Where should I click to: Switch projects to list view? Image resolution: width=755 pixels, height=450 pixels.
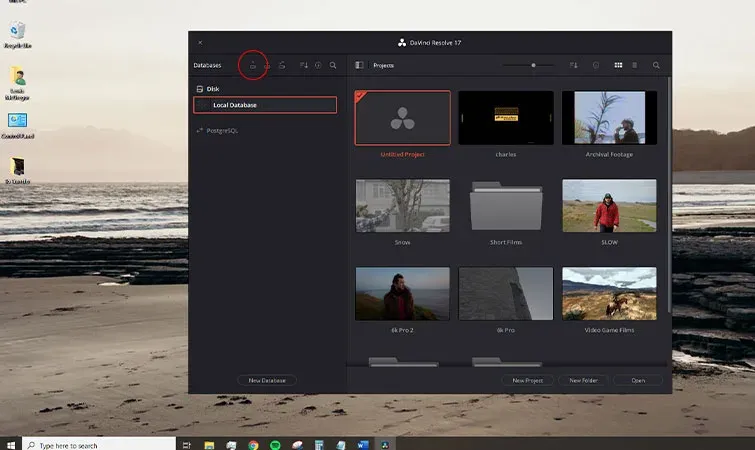(x=635, y=65)
